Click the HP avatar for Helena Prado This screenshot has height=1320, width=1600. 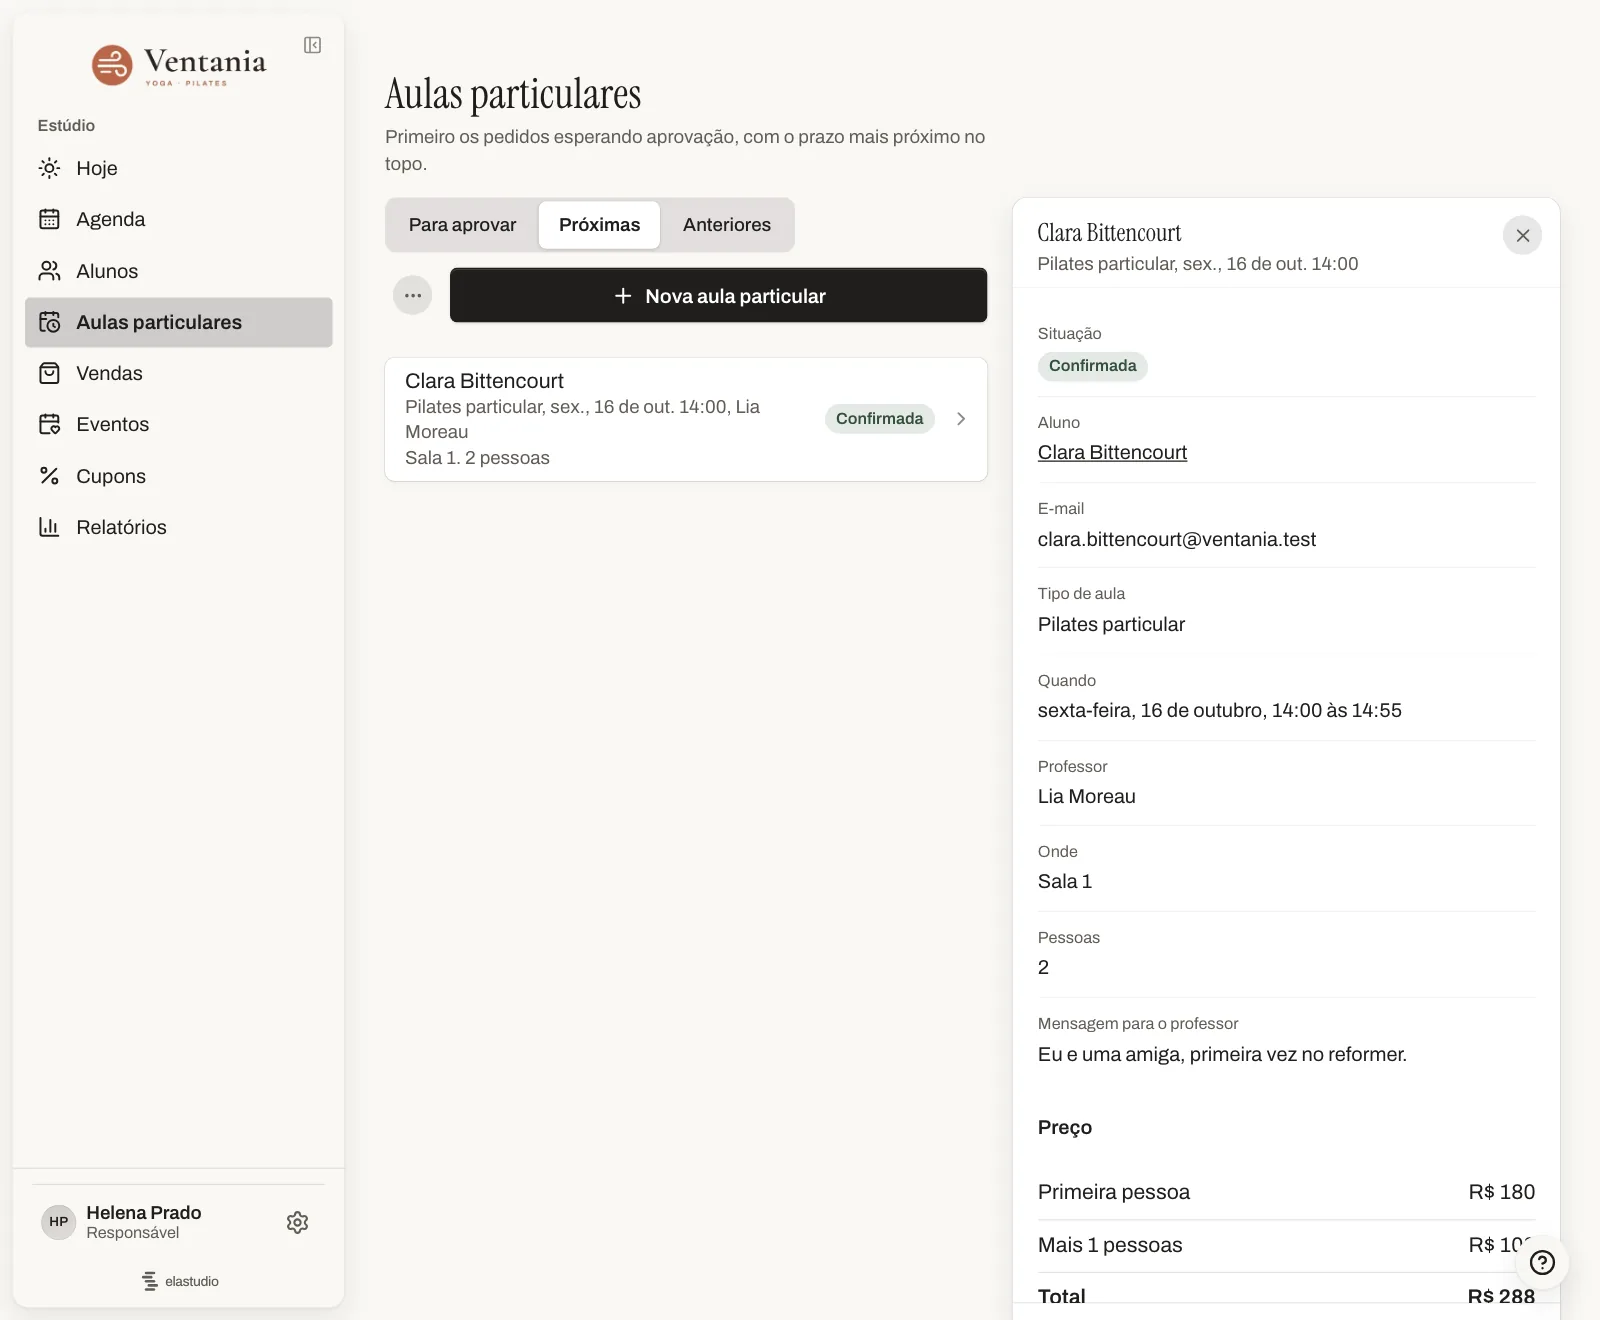[x=58, y=1222]
